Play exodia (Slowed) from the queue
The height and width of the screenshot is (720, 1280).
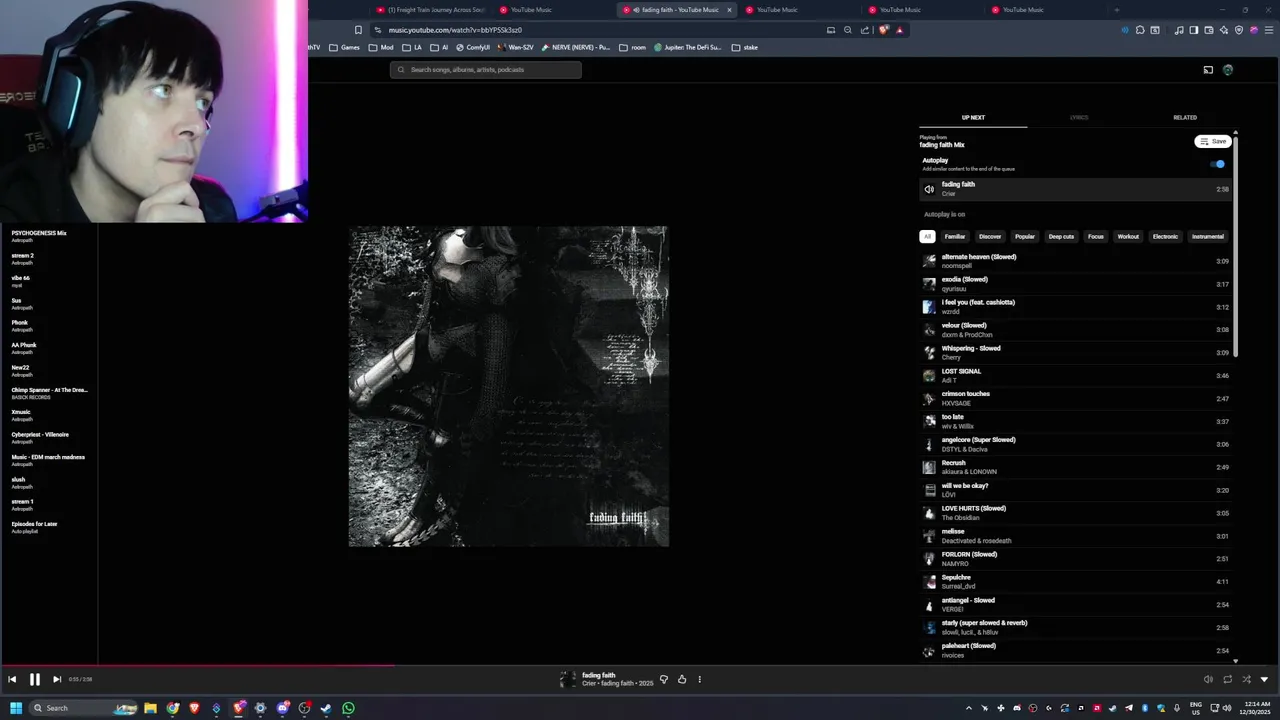(x=1076, y=284)
